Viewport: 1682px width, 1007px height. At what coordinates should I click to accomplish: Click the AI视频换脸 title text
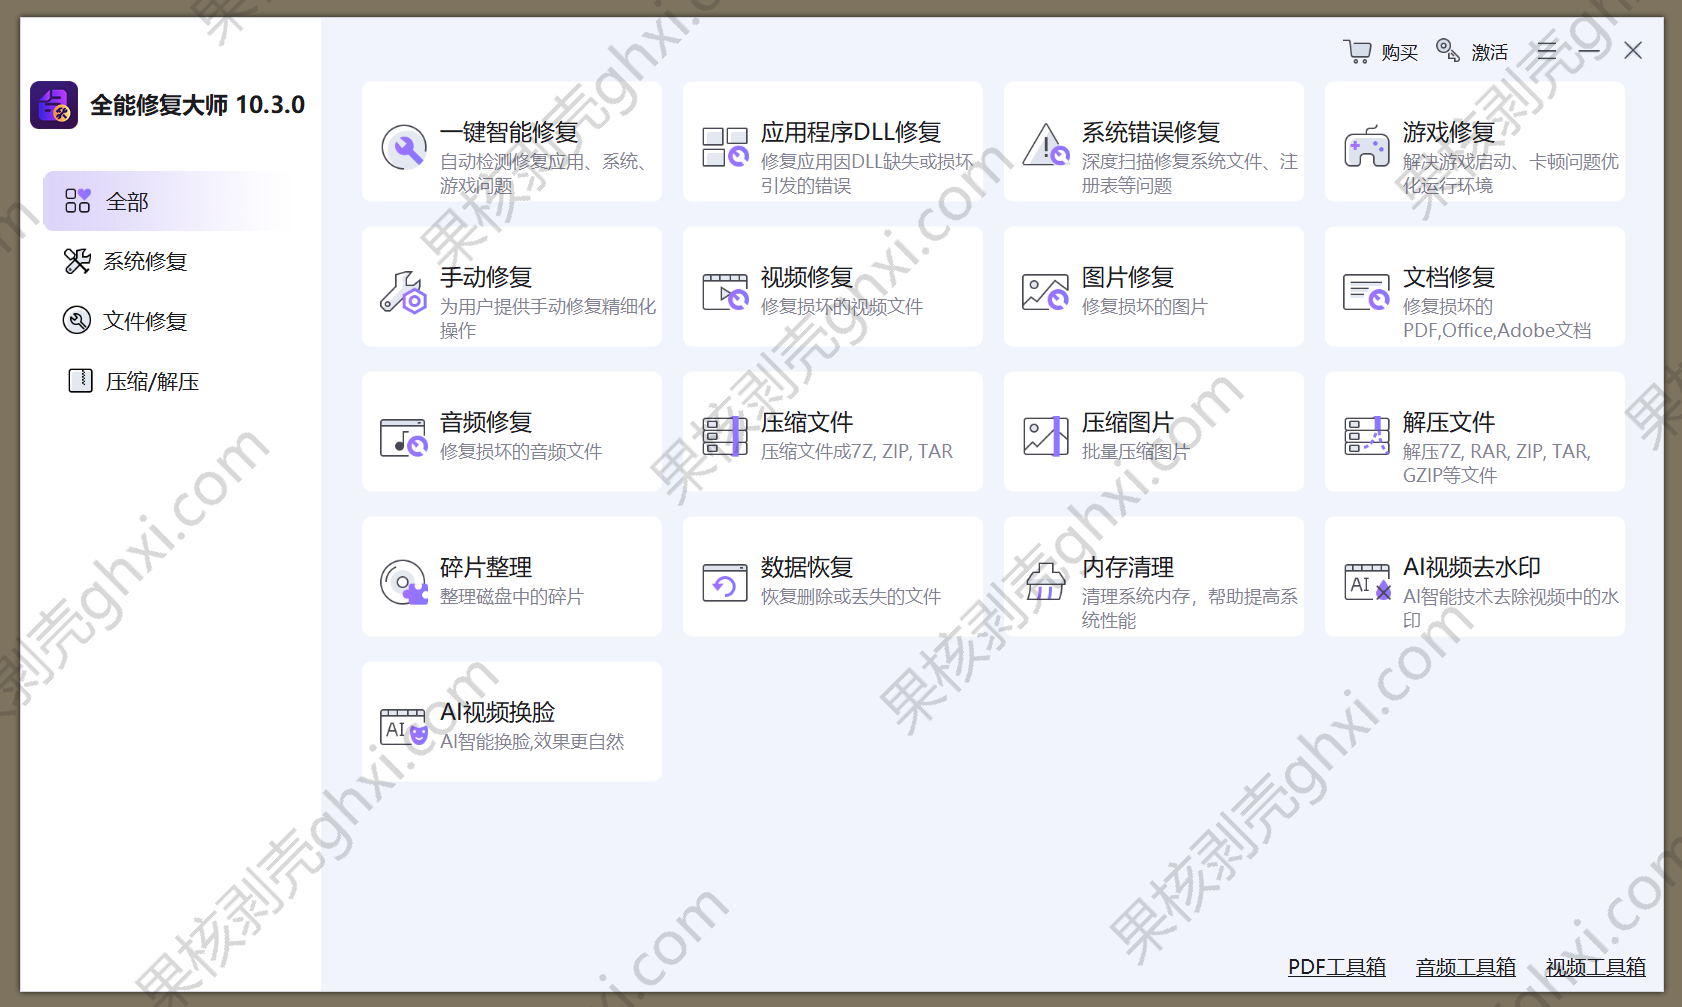click(498, 712)
